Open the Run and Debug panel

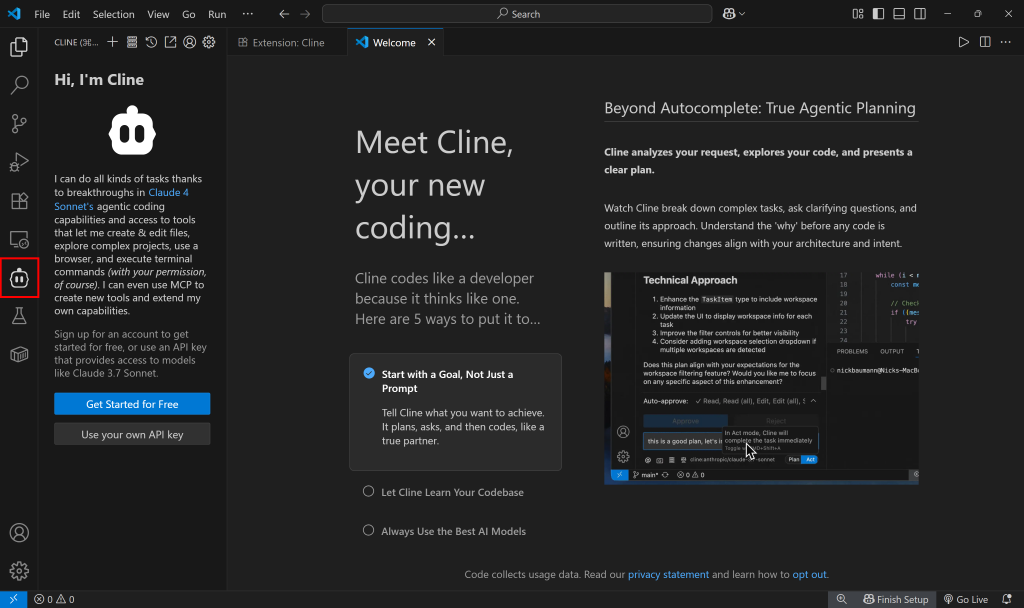coord(20,161)
